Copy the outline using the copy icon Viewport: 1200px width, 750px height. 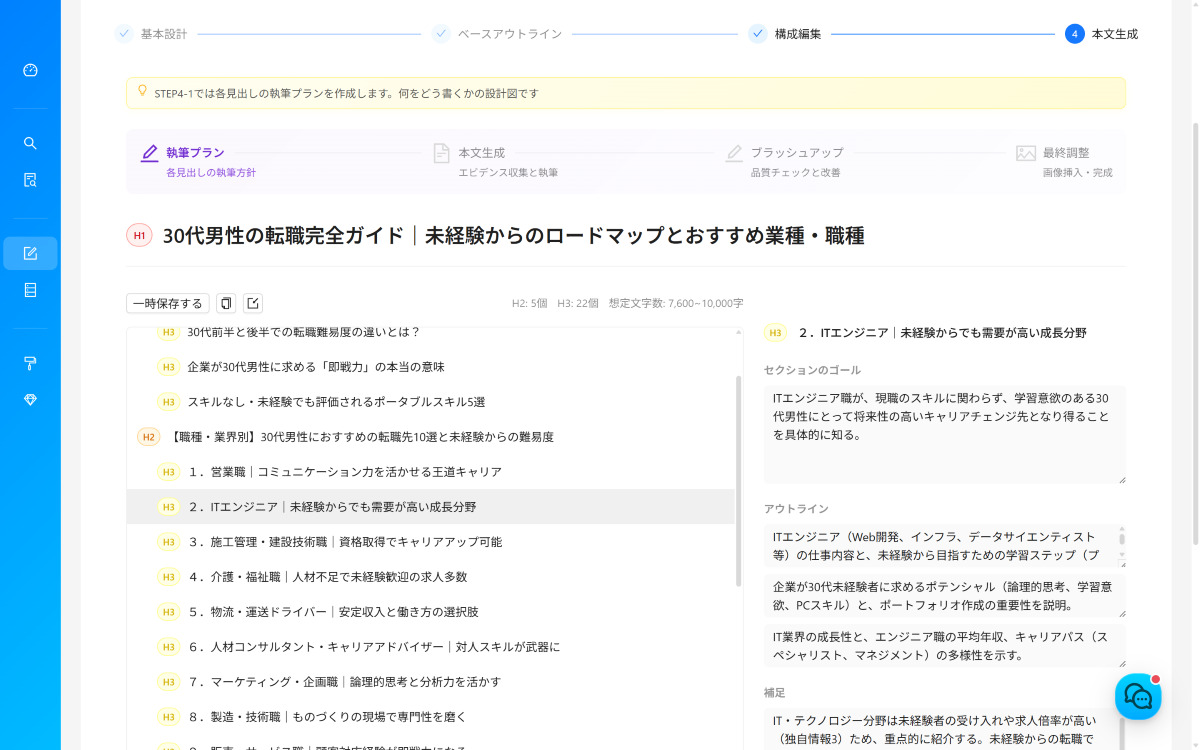tap(225, 302)
